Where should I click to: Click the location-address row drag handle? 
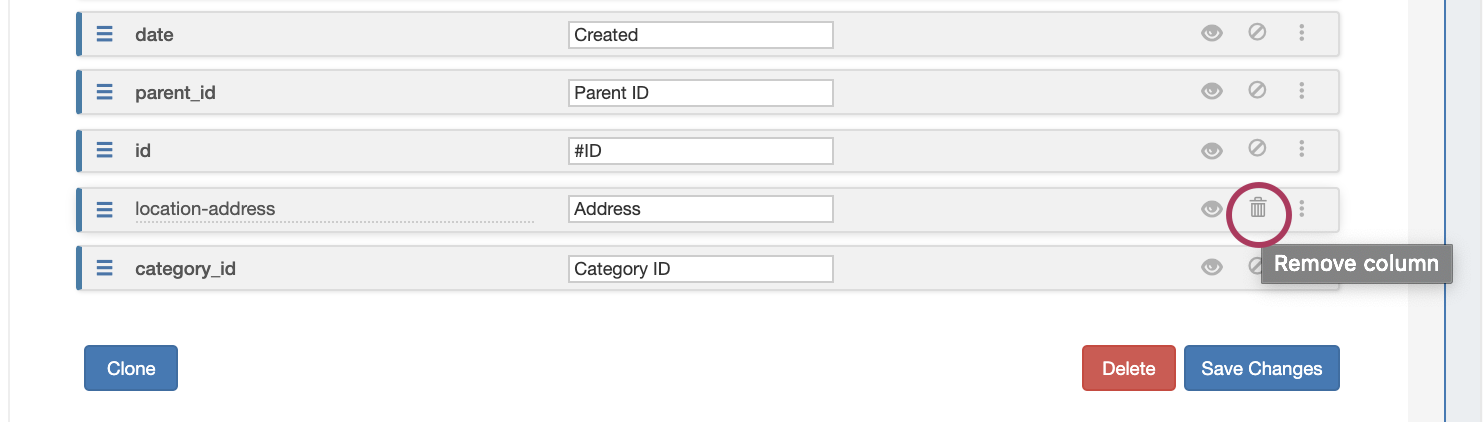point(105,209)
